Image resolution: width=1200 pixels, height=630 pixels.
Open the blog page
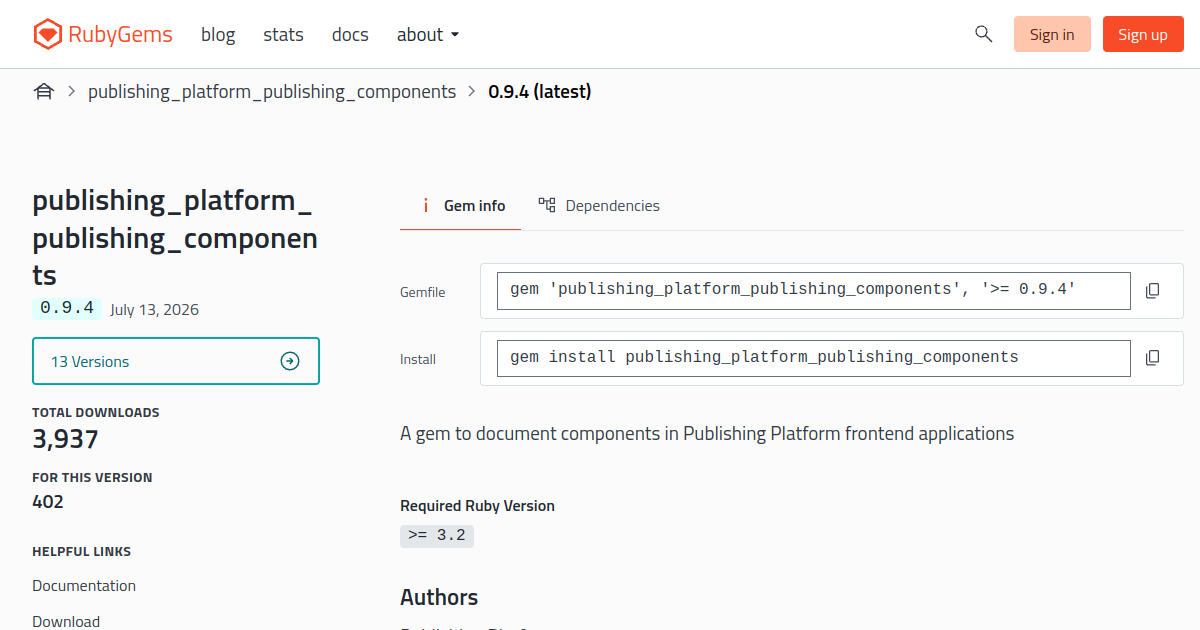click(218, 34)
